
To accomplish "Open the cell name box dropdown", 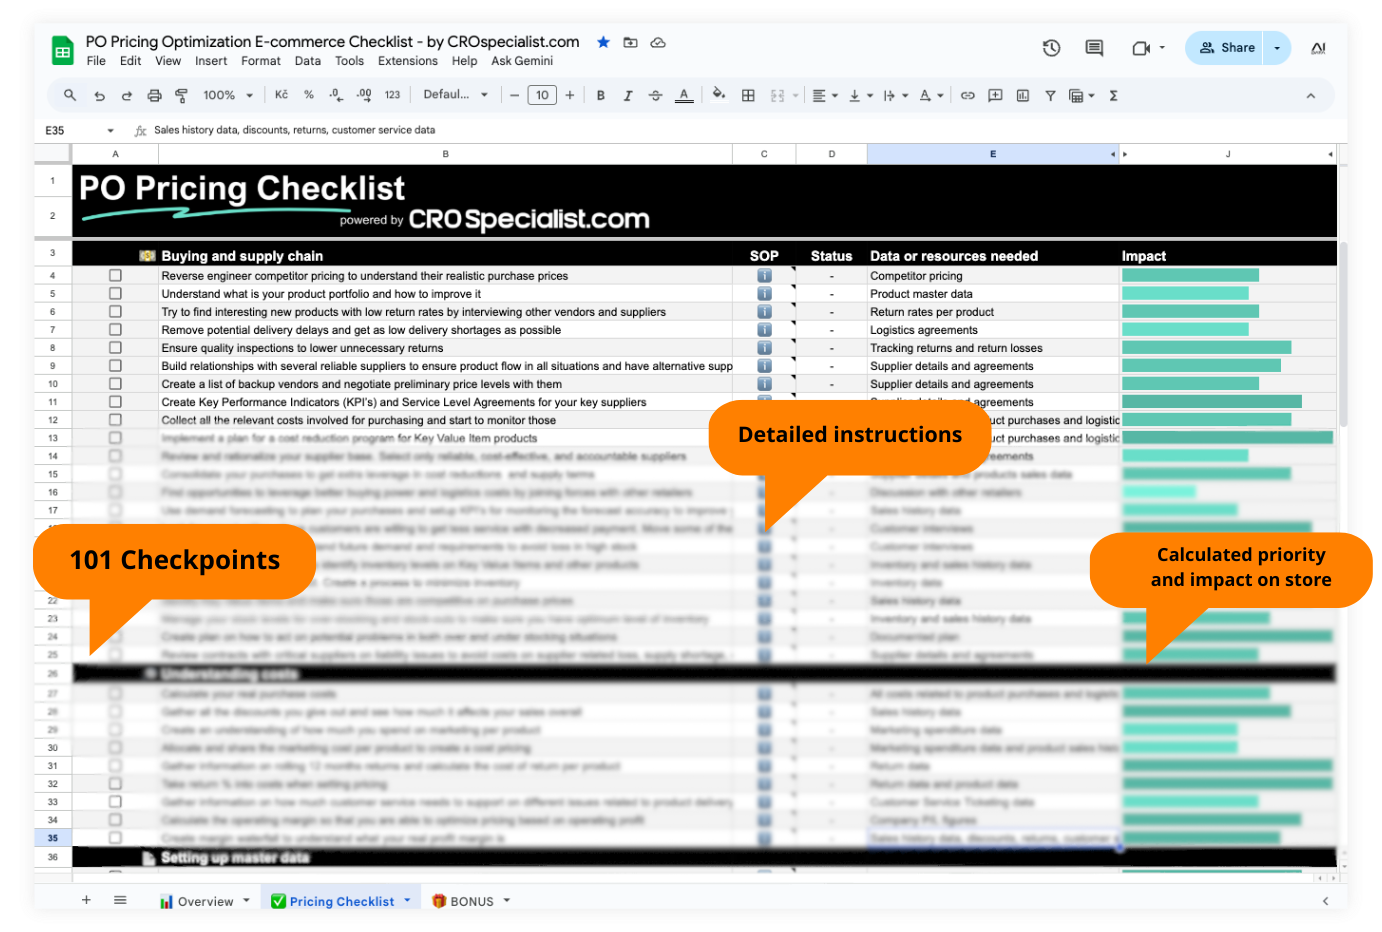I will (110, 131).
